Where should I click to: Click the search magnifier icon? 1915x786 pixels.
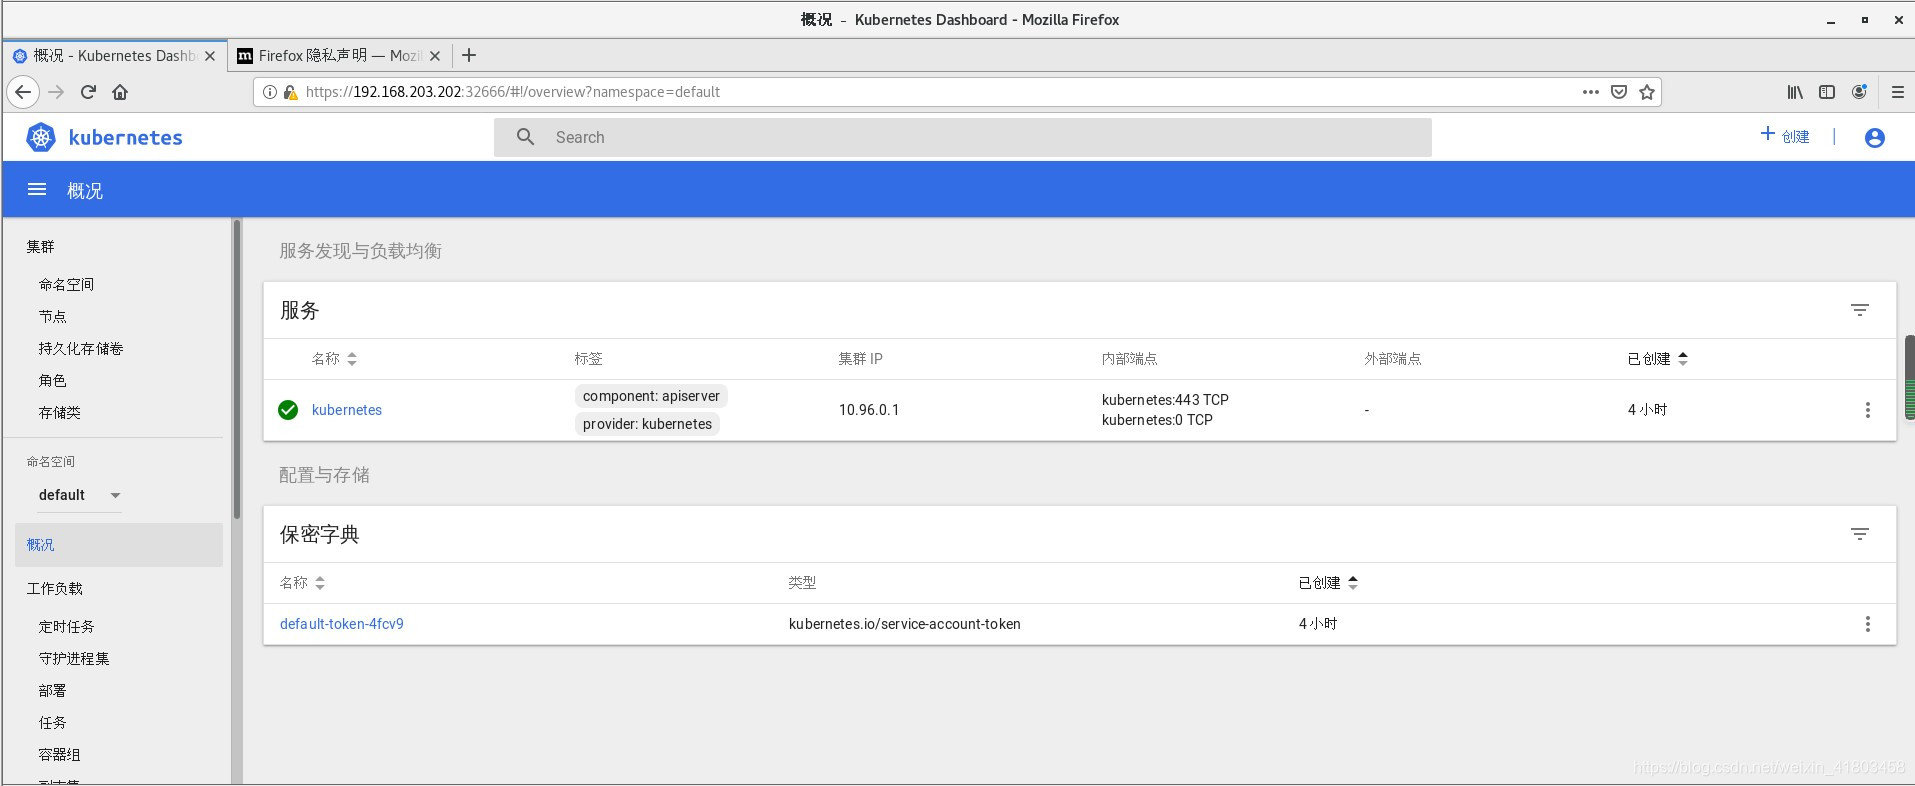pyautogui.click(x=525, y=137)
